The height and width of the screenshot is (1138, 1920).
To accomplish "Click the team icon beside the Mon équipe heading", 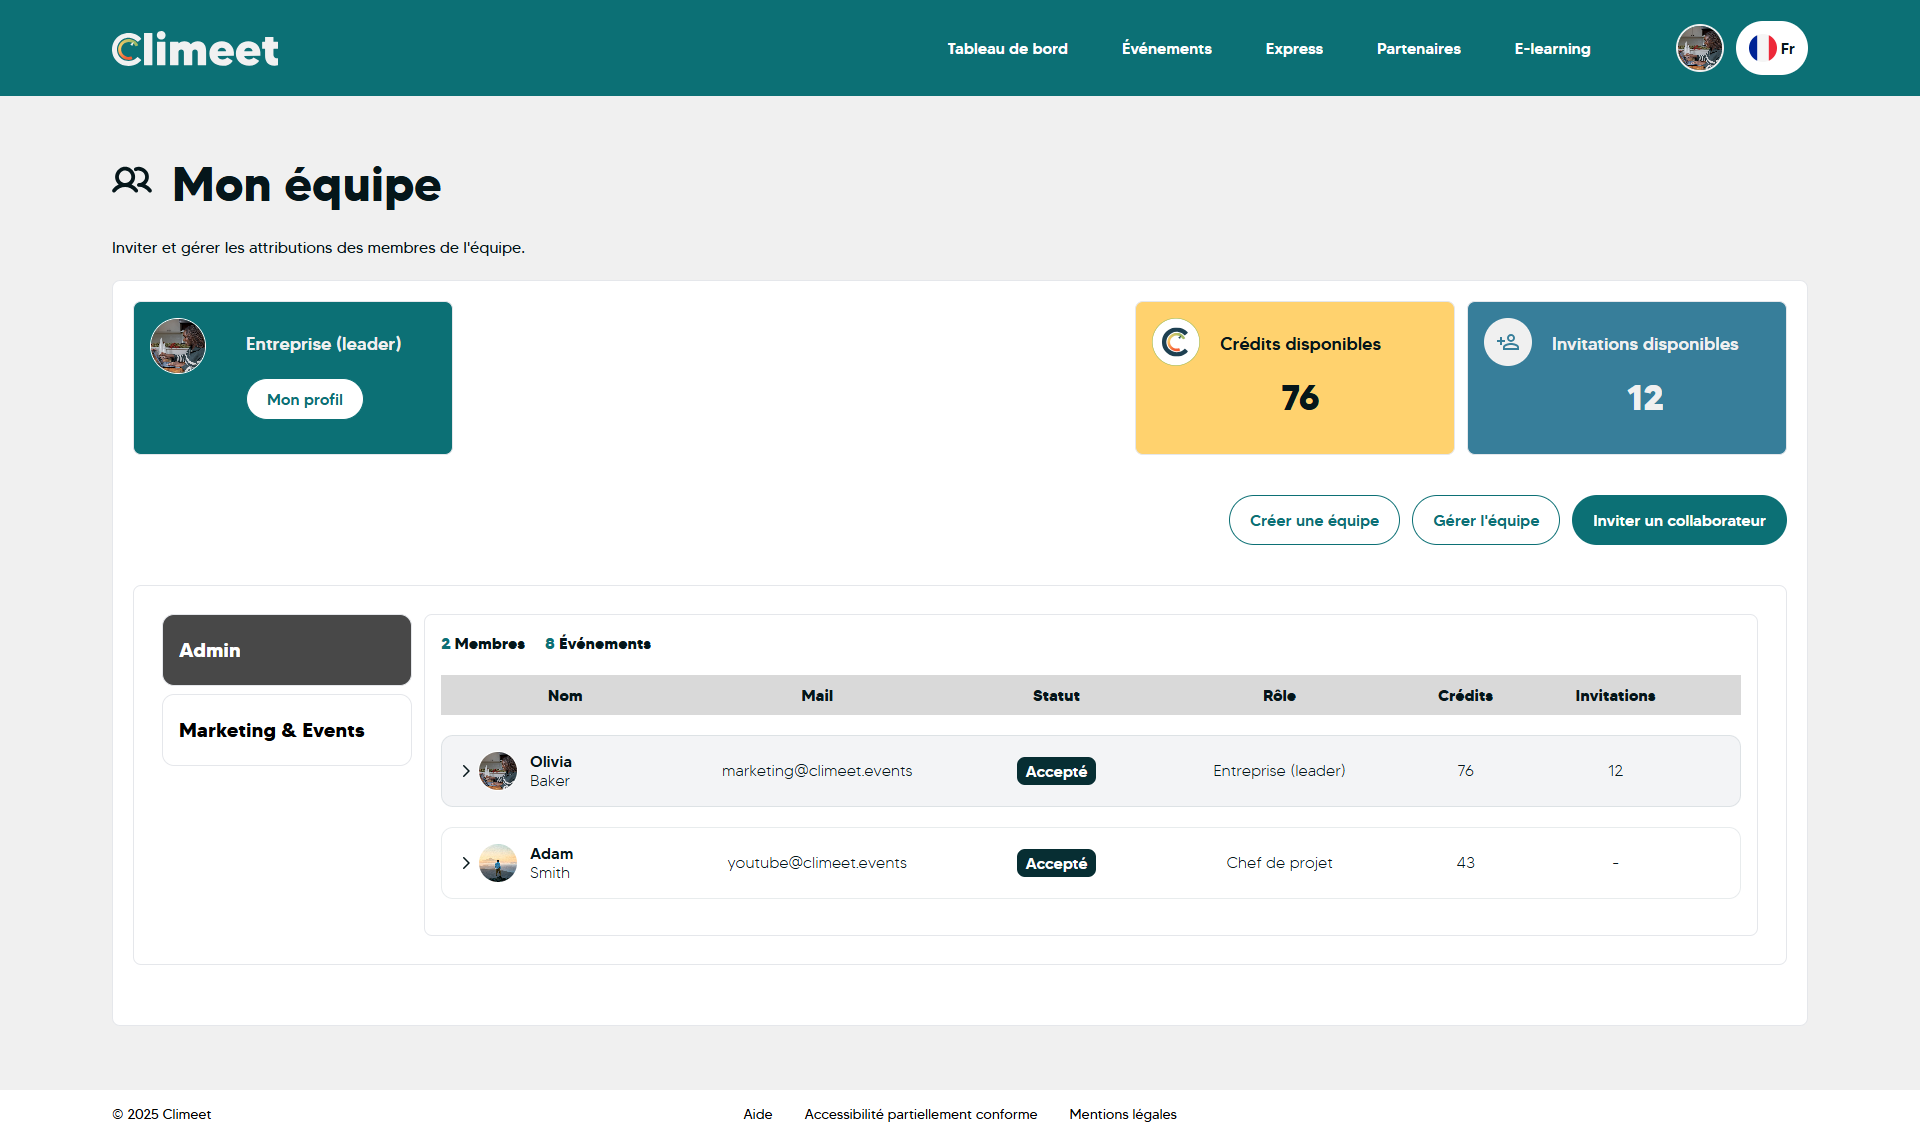I will tap(132, 181).
